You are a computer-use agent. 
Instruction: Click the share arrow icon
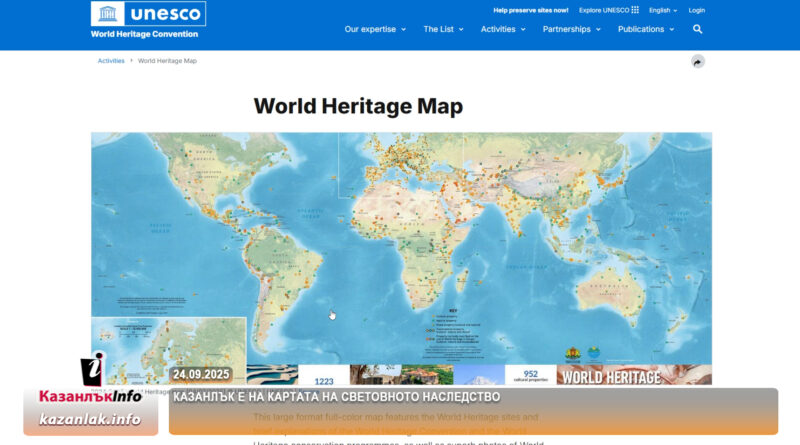point(698,61)
